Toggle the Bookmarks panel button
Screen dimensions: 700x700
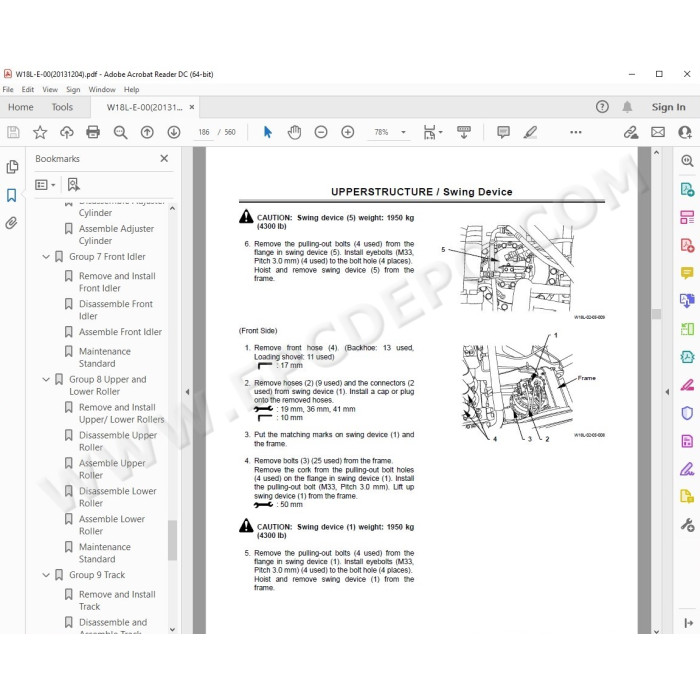(12, 195)
